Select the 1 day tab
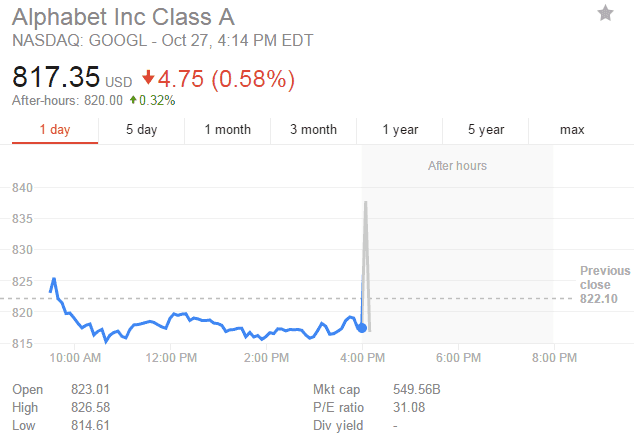The height and width of the screenshot is (437, 634). 55,130
